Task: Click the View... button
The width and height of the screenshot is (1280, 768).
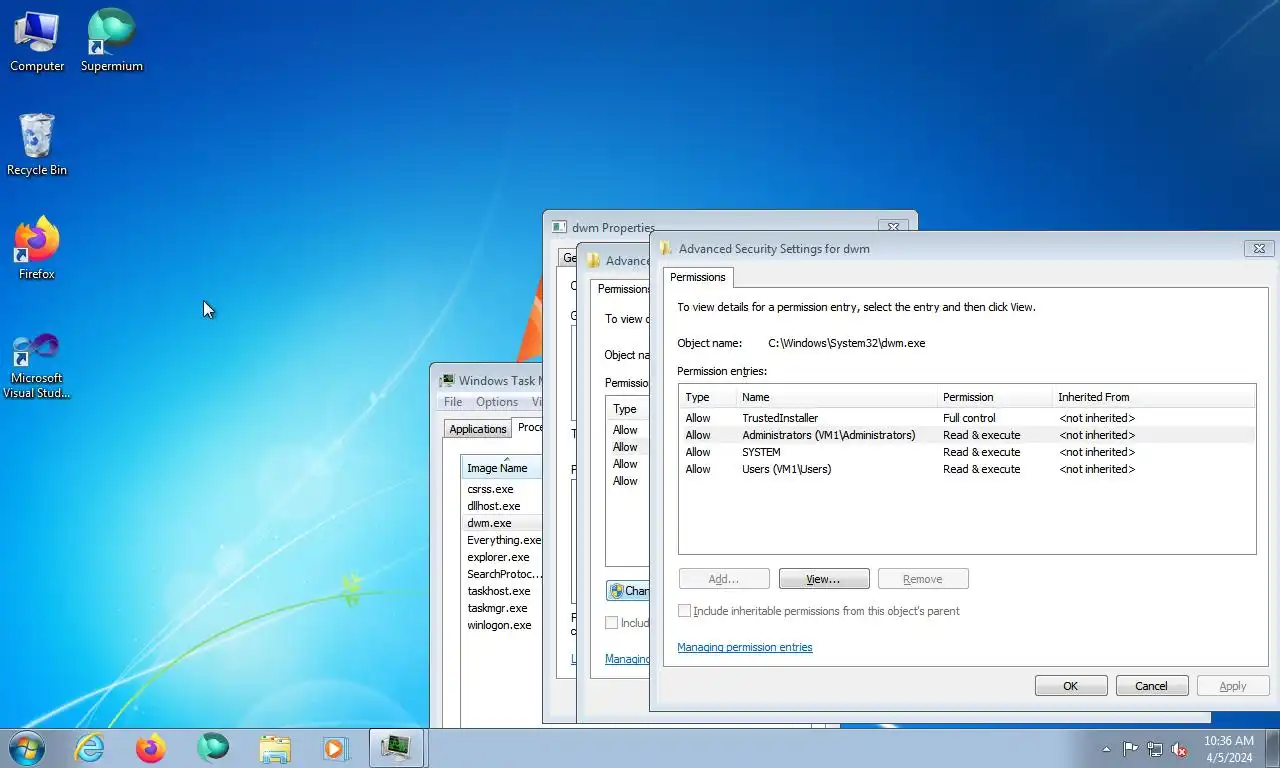Action: point(824,579)
